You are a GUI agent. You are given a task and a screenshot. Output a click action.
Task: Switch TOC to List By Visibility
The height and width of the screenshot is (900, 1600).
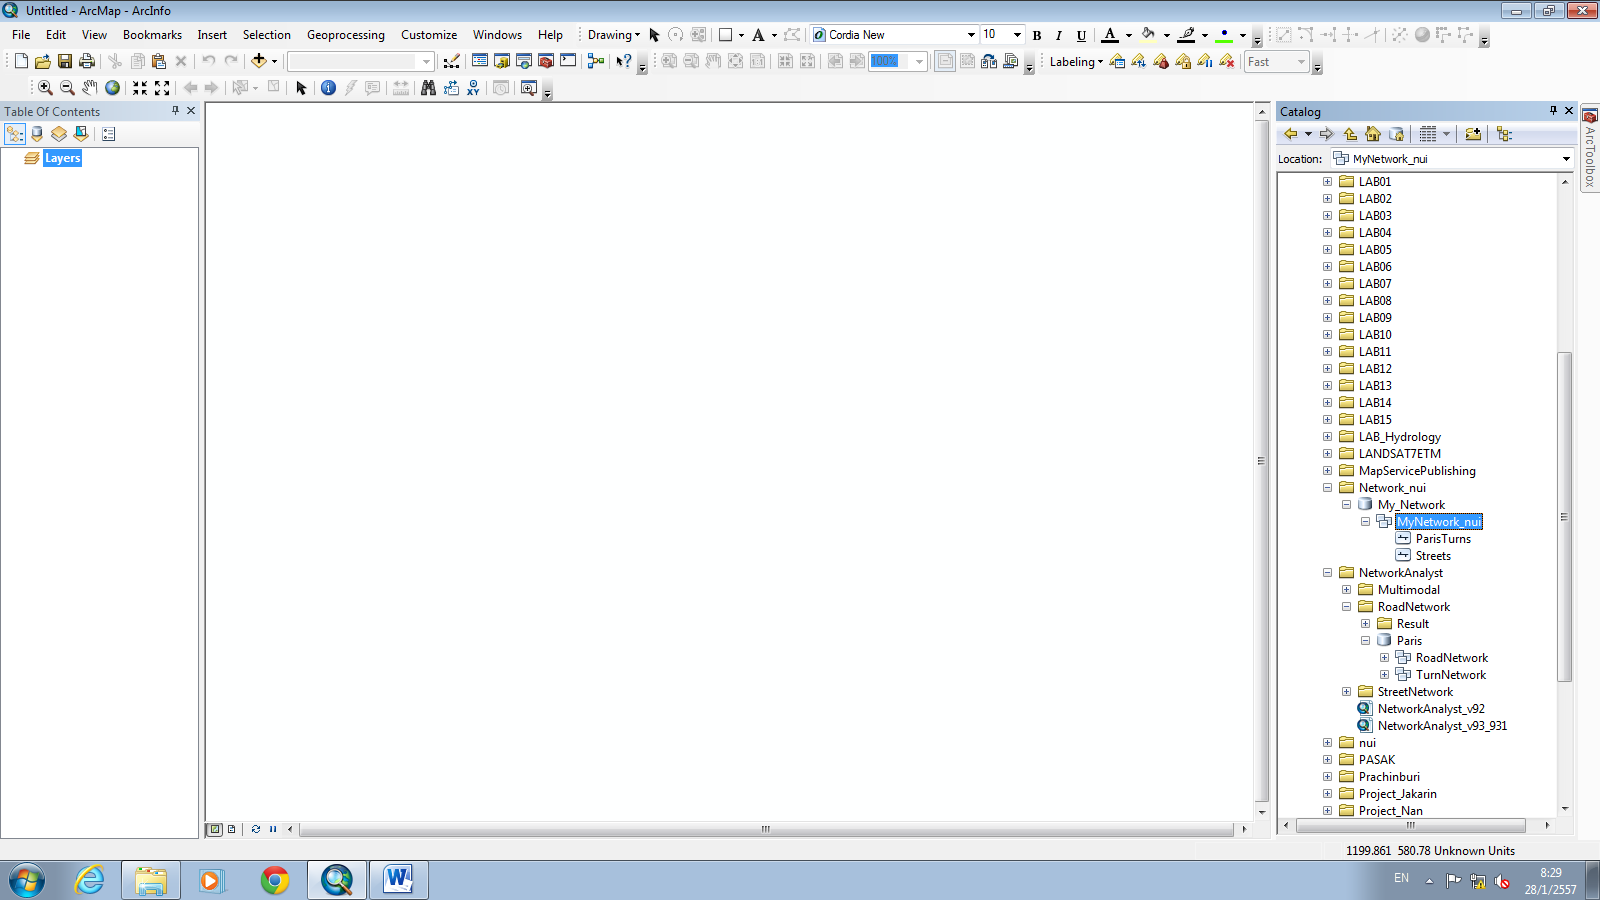pyautogui.click(x=59, y=134)
